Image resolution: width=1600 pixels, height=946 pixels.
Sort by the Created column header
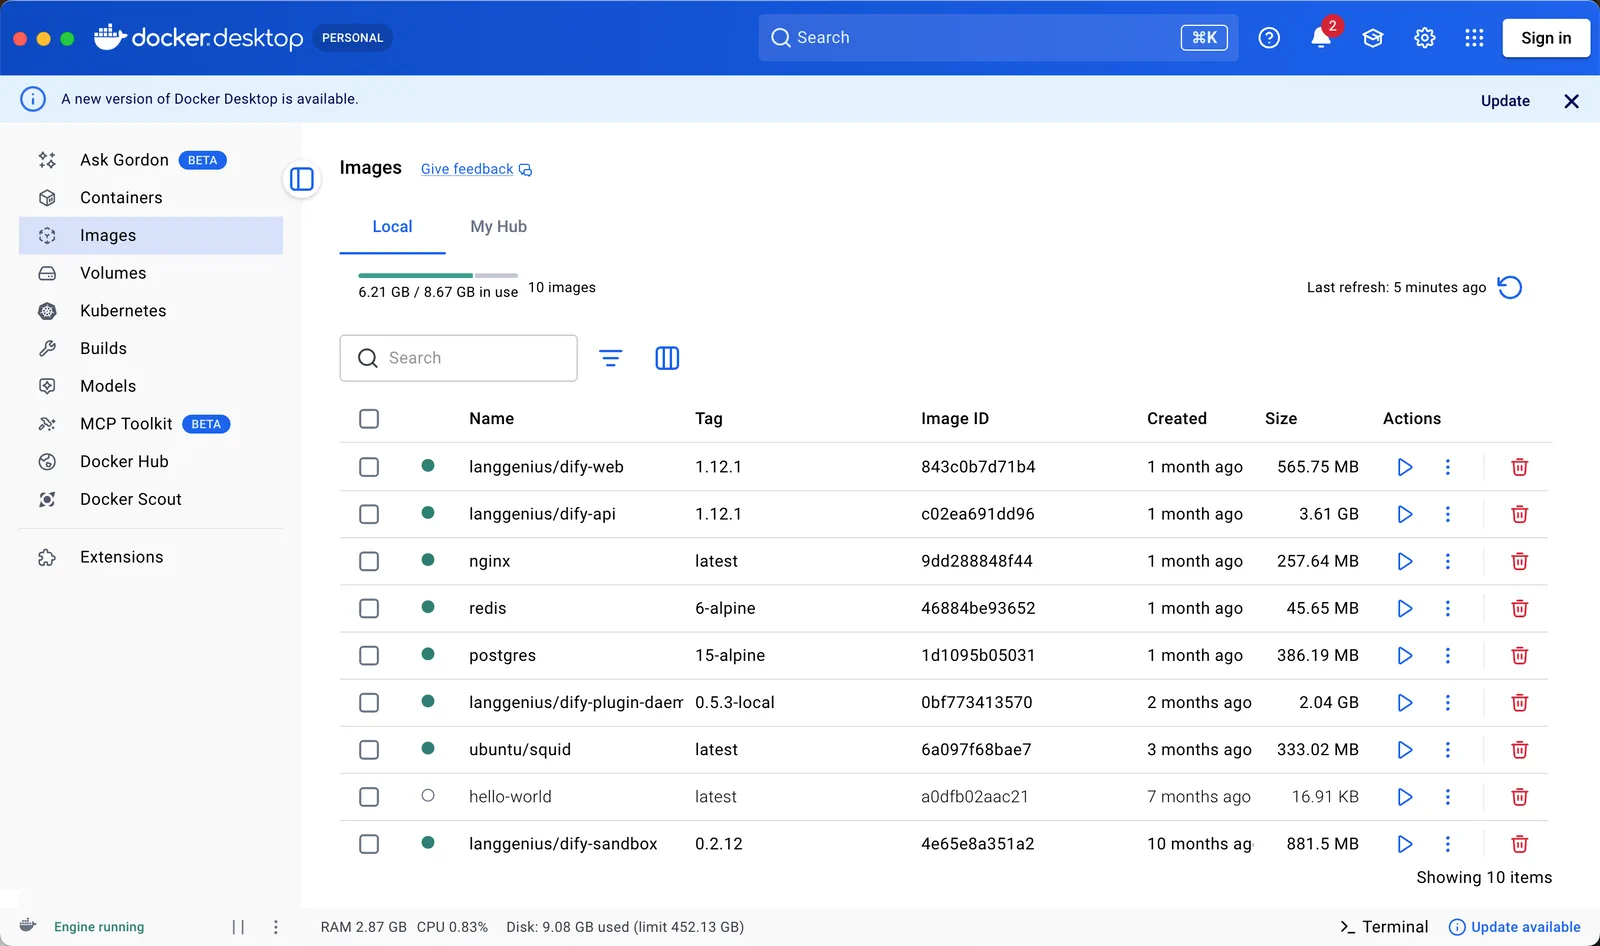1177,419
